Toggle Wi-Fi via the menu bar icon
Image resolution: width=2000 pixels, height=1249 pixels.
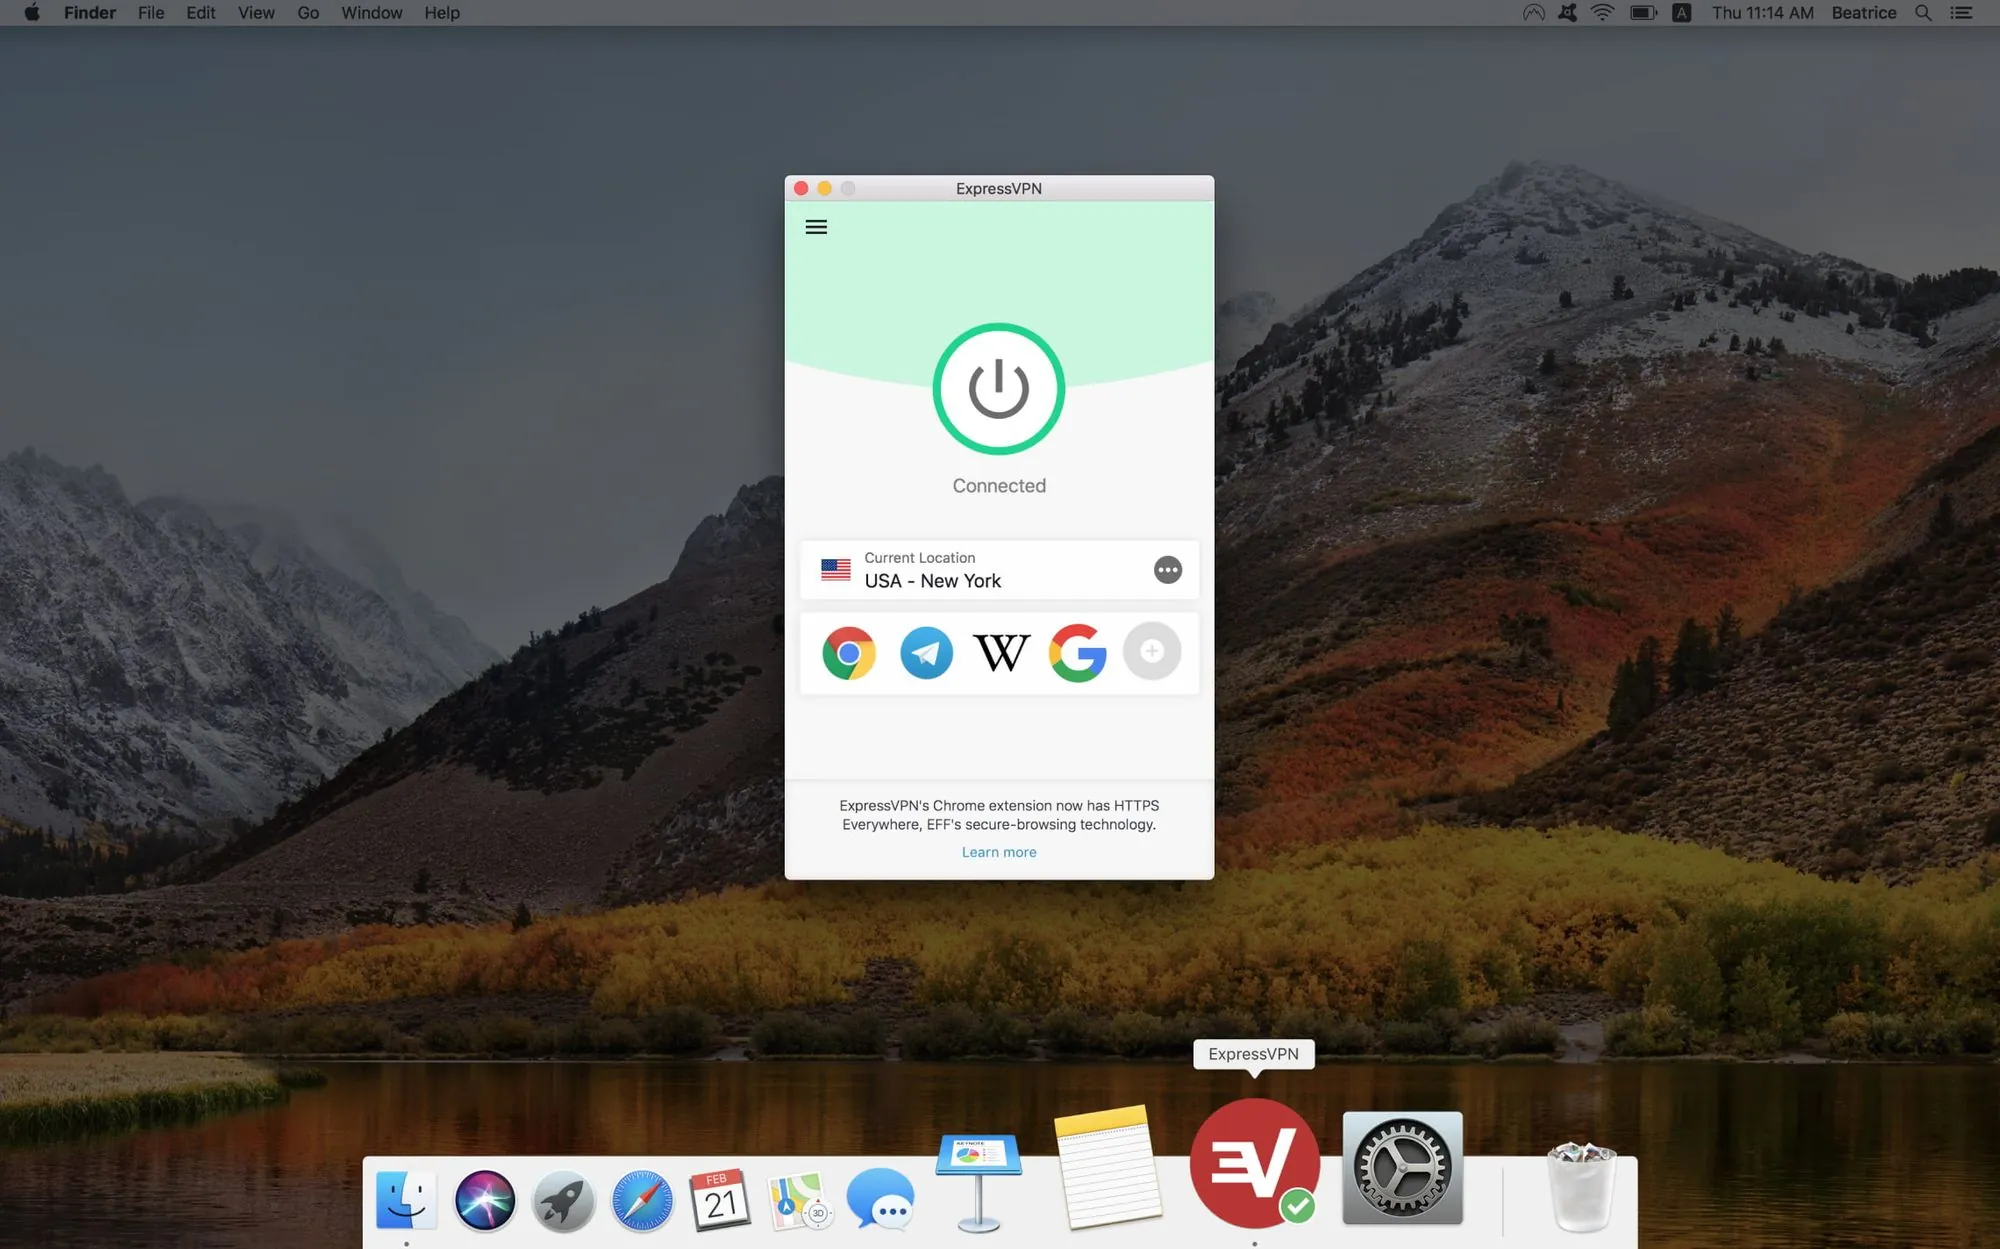tap(1602, 13)
